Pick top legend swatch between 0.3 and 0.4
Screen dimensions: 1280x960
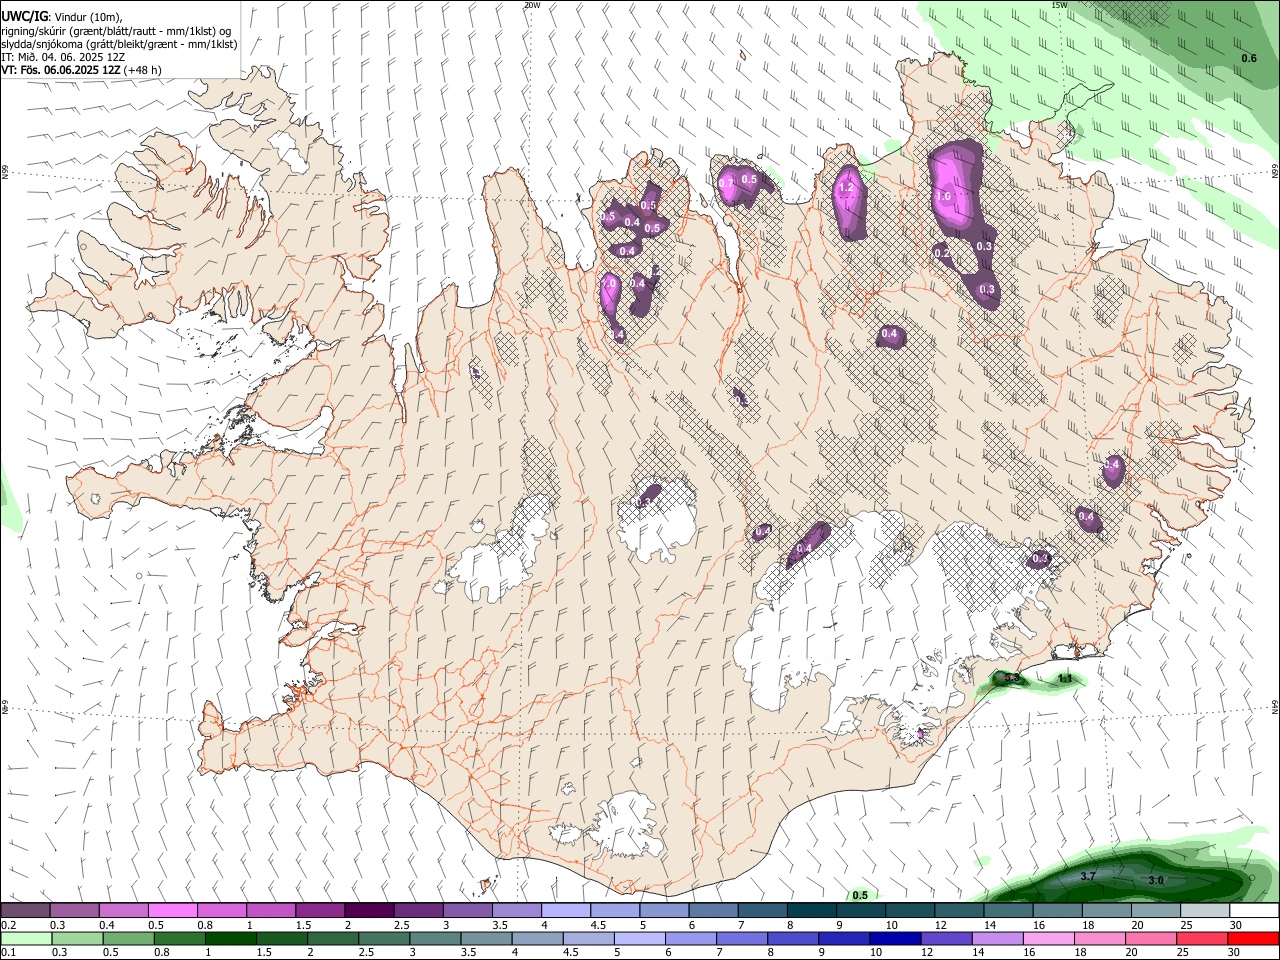click(x=75, y=910)
